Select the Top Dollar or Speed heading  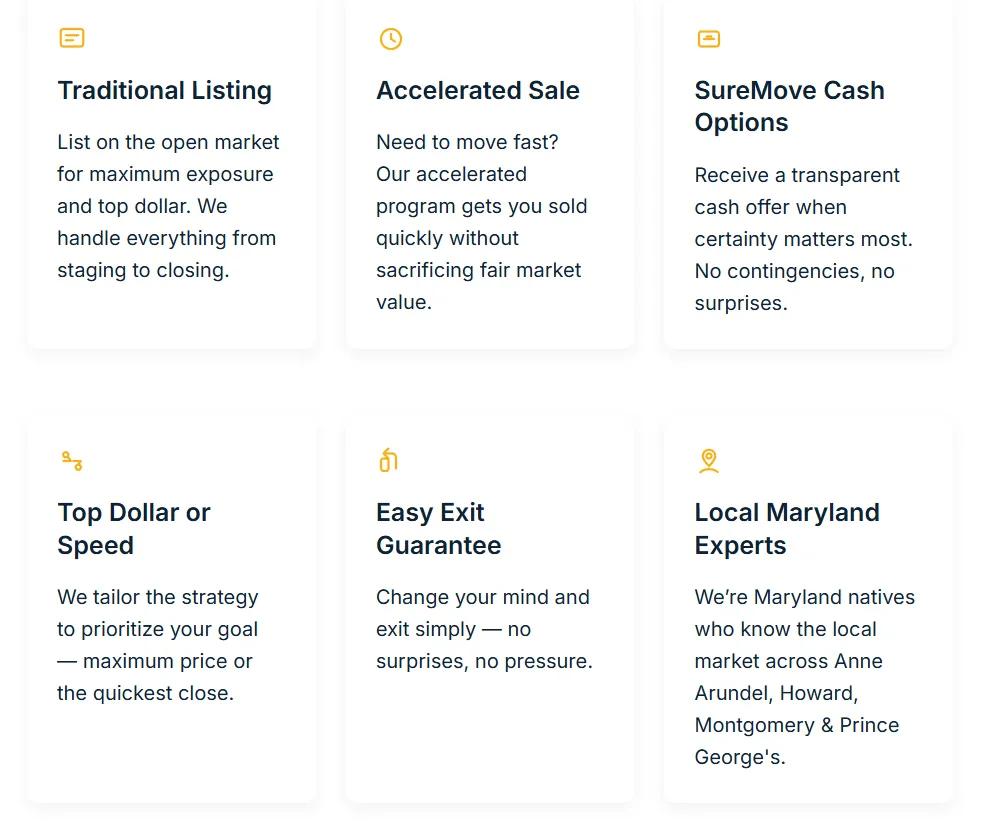pyautogui.click(x=134, y=528)
